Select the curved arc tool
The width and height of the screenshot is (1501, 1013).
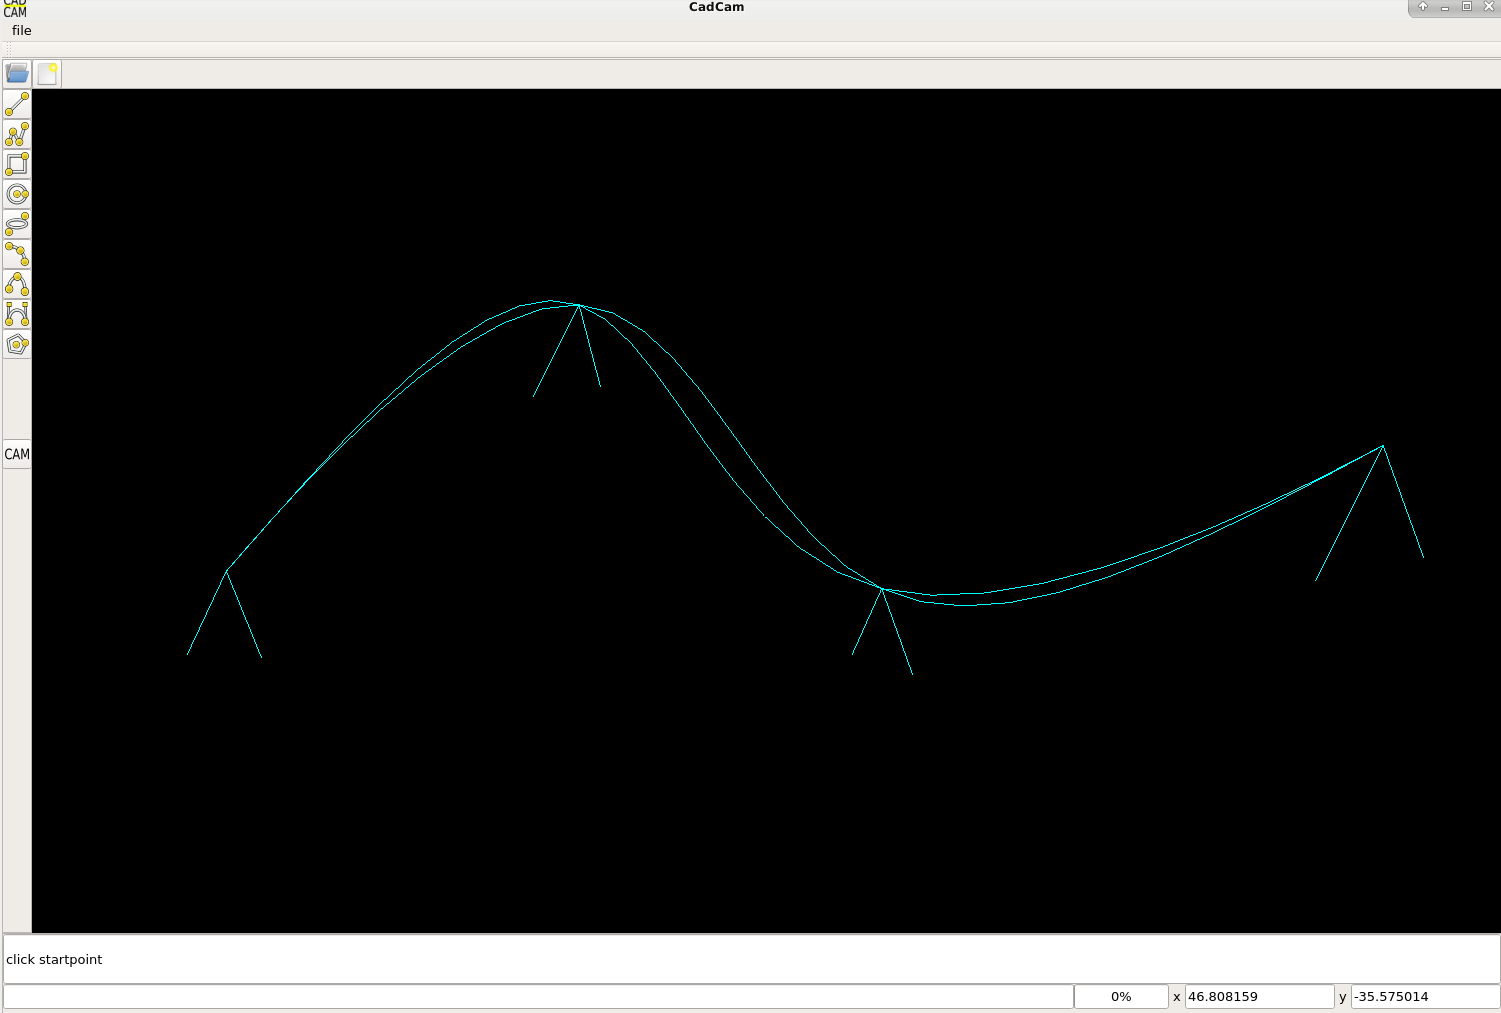pos(17,284)
